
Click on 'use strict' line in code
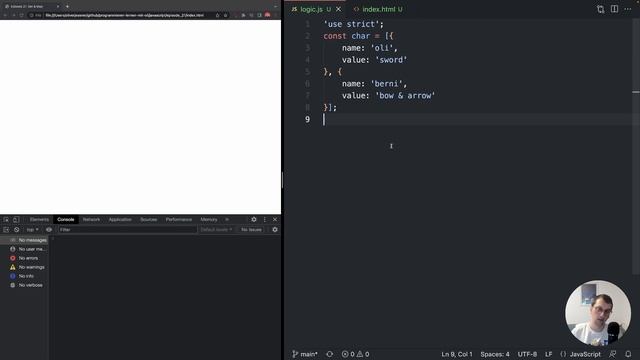[x=353, y=24]
